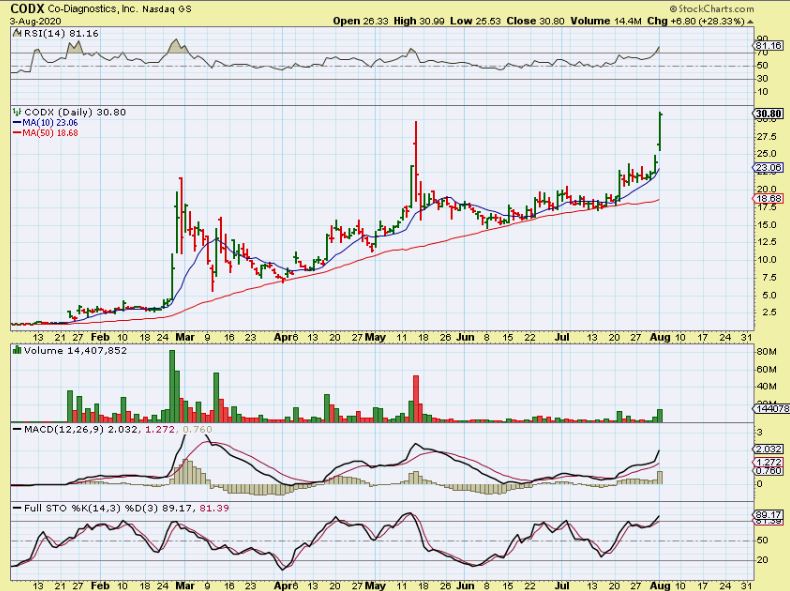The width and height of the screenshot is (790, 591).
Task: Click the Jun label on the bottom date axis
Action: (465, 586)
